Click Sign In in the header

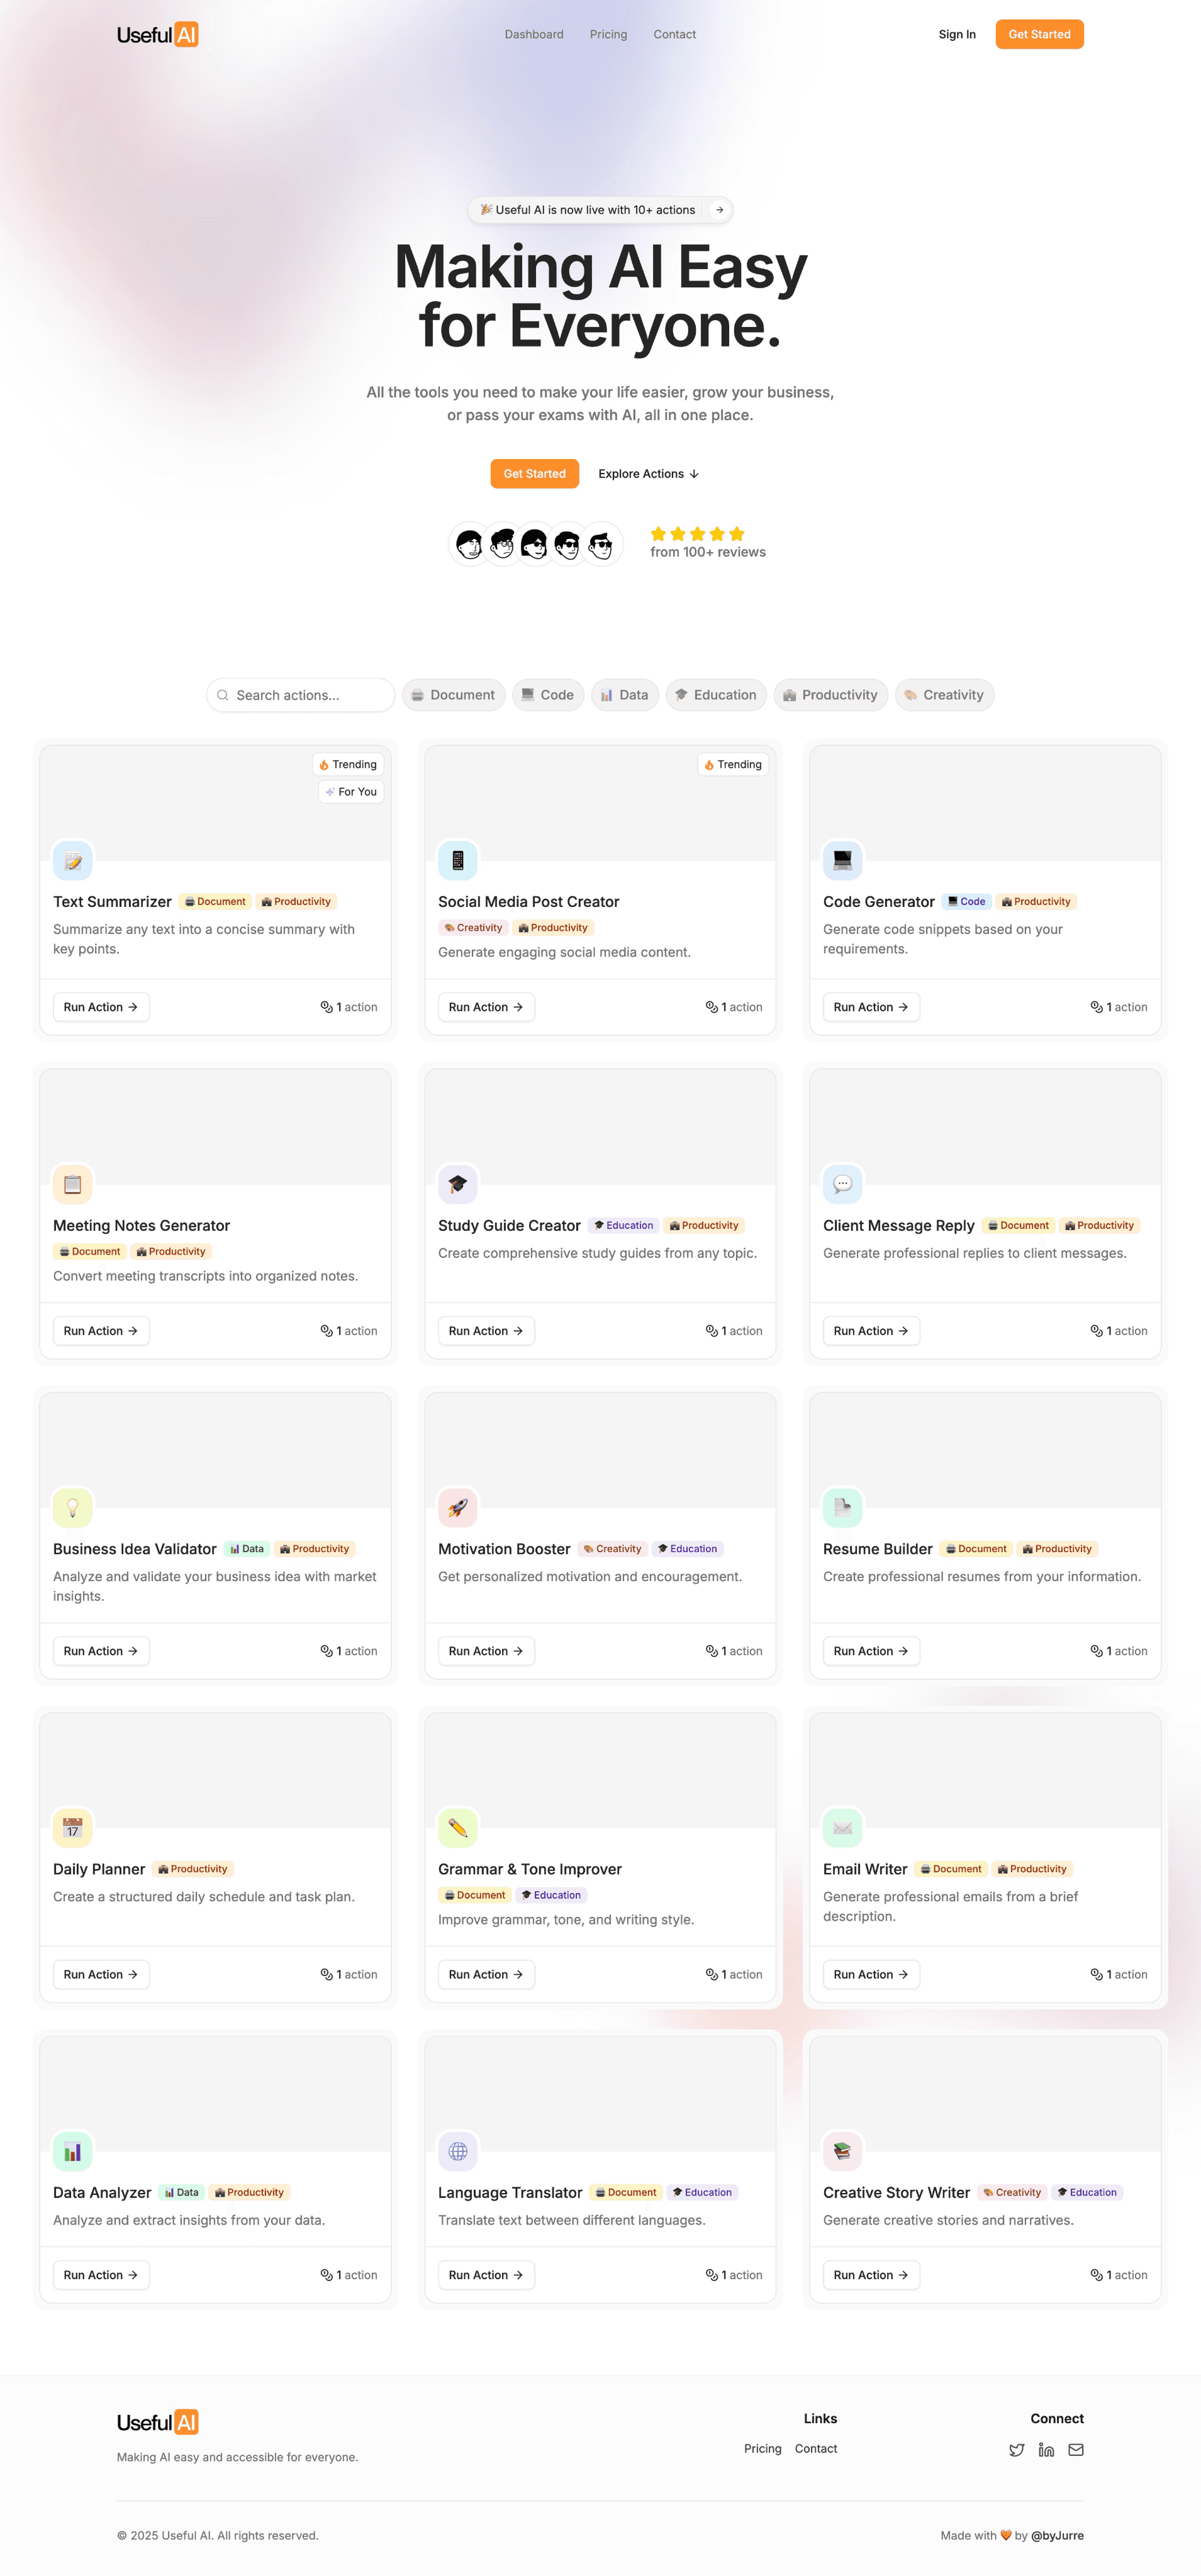coord(957,34)
